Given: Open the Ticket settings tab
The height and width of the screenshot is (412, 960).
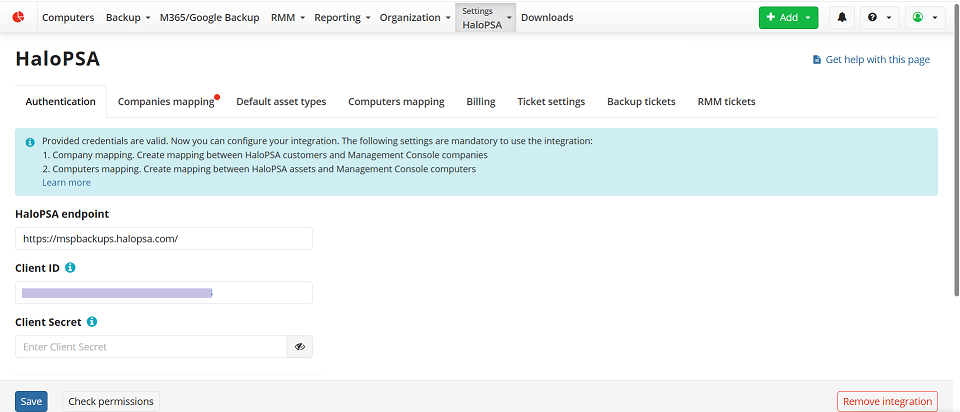Looking at the screenshot, I should (550, 102).
